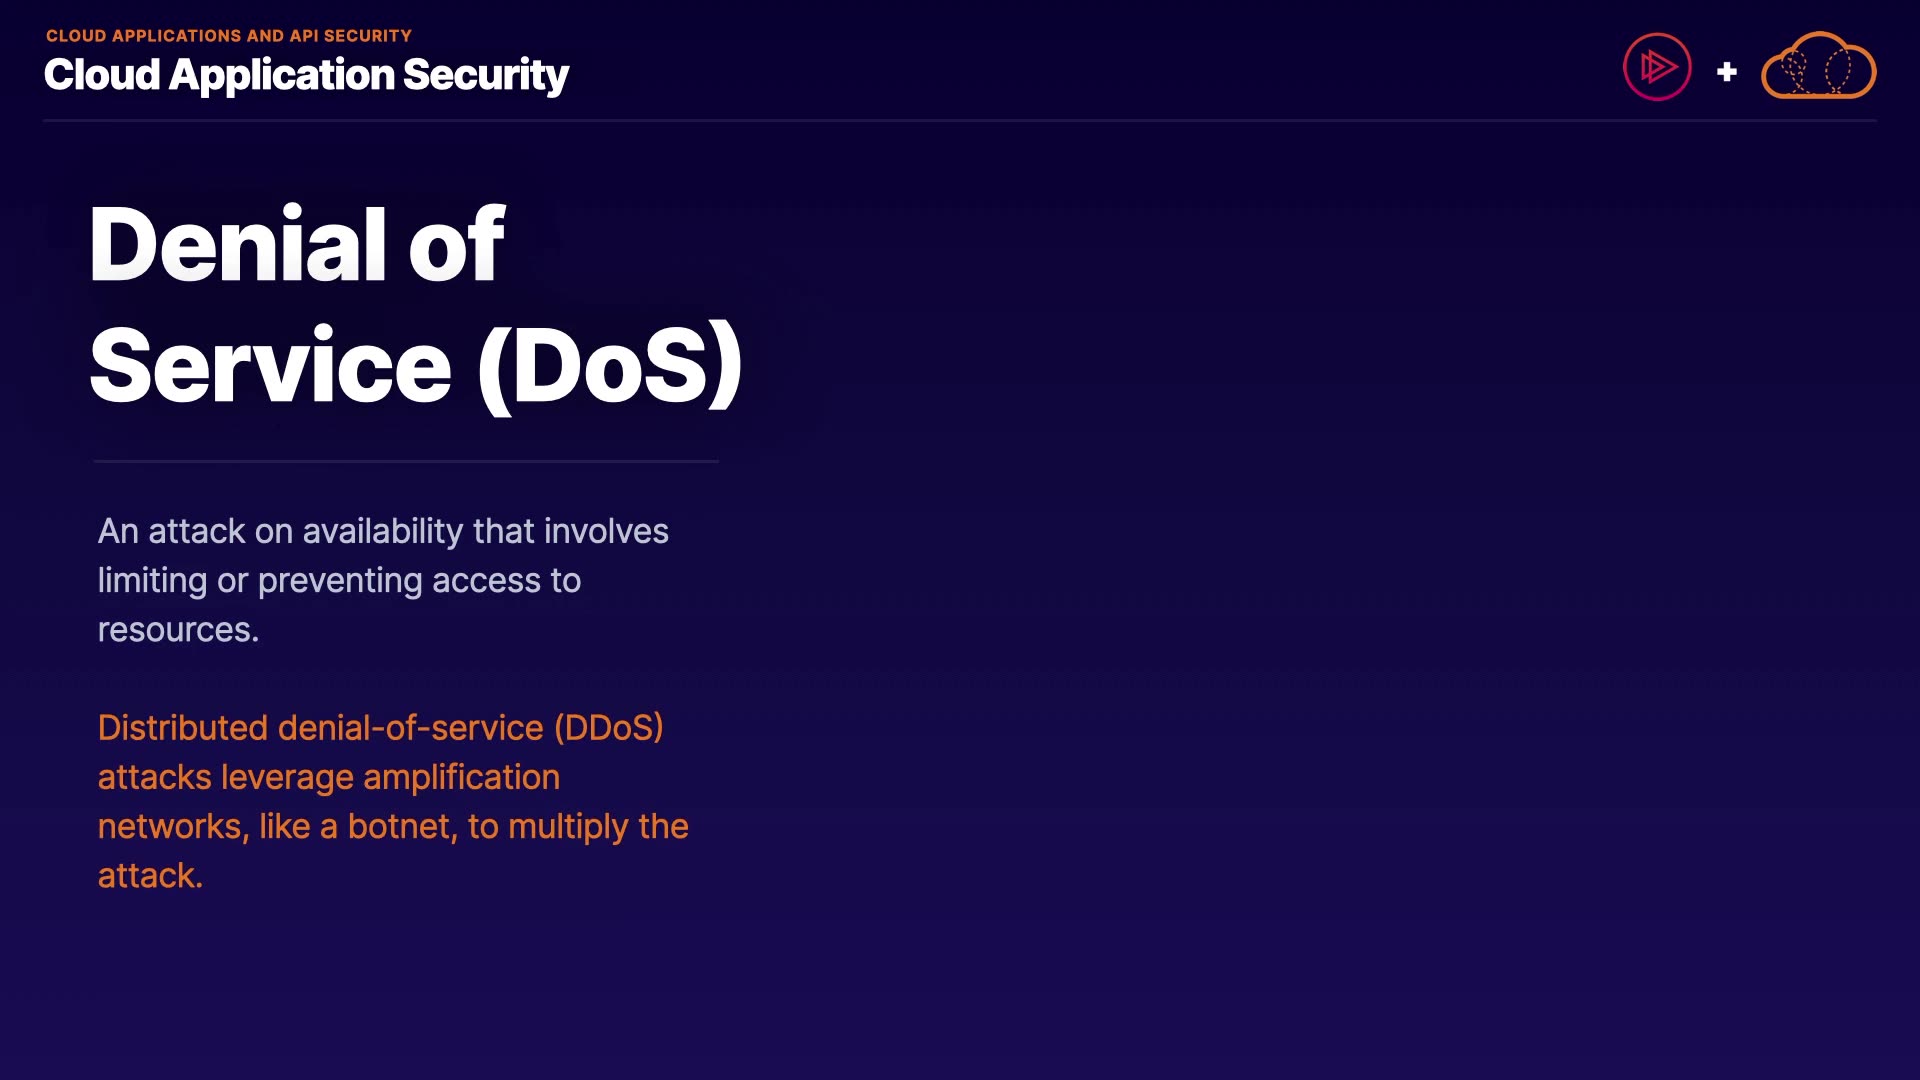Click the final orange word 'attack.'

(150, 876)
